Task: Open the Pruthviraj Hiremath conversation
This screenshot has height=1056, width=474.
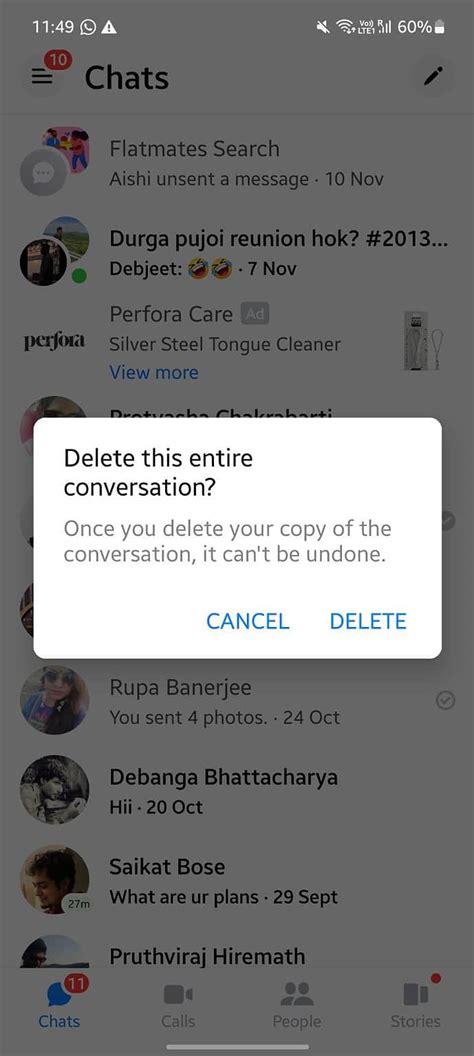Action: click(237, 953)
